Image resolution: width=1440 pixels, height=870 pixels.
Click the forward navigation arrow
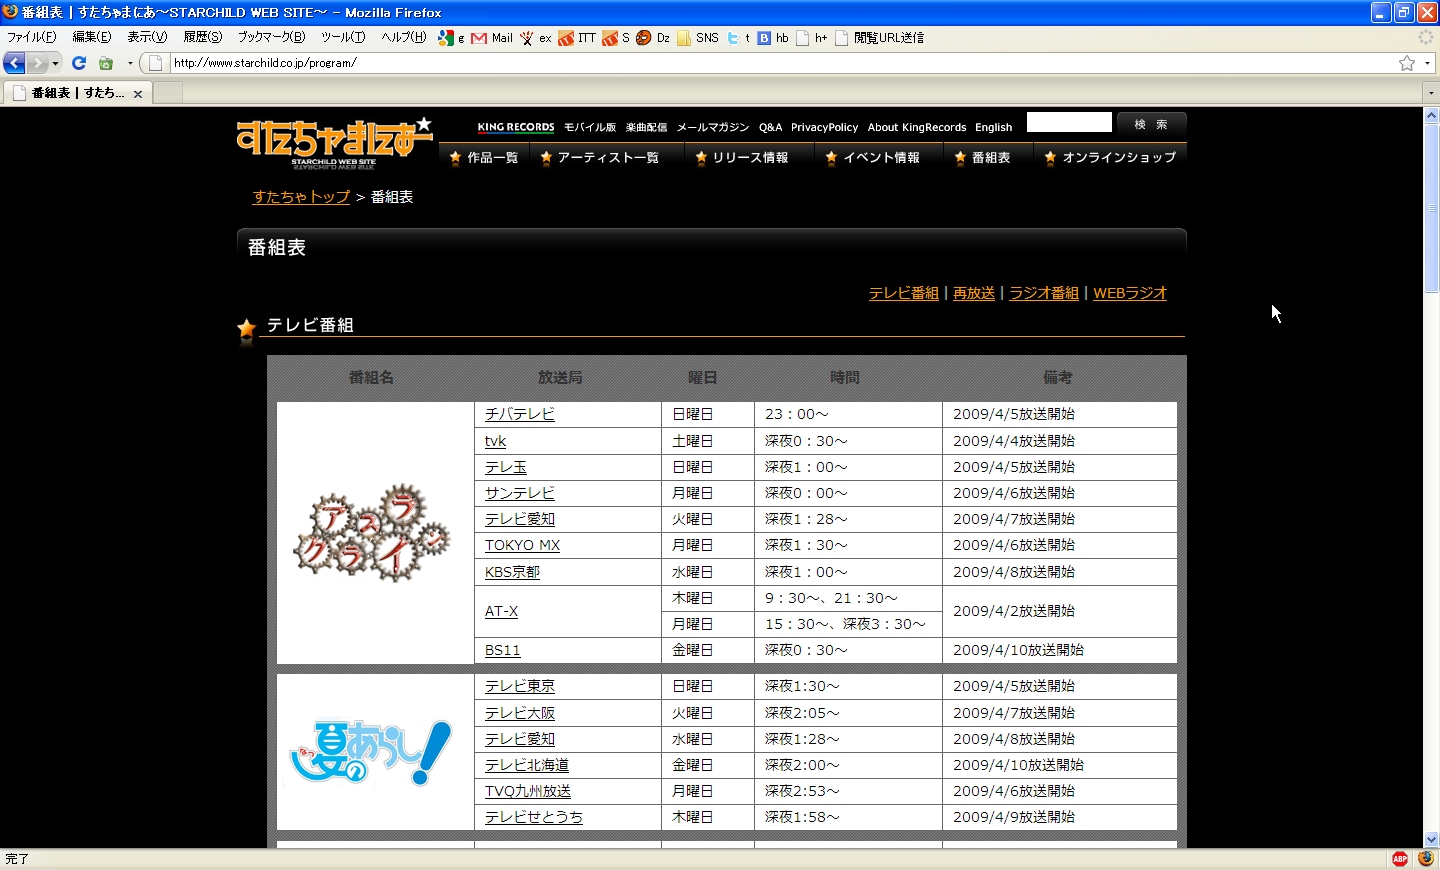click(x=37, y=63)
